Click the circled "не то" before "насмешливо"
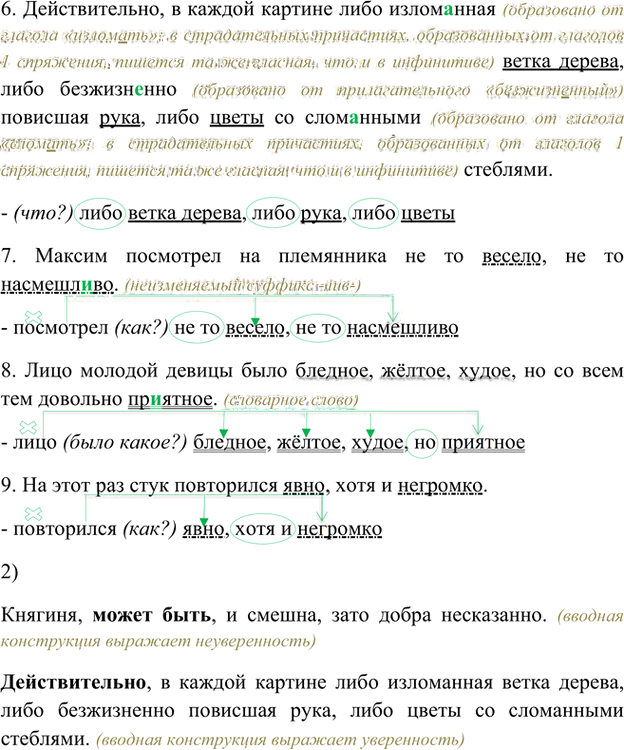The width and height of the screenshot is (624, 750). (x=318, y=328)
